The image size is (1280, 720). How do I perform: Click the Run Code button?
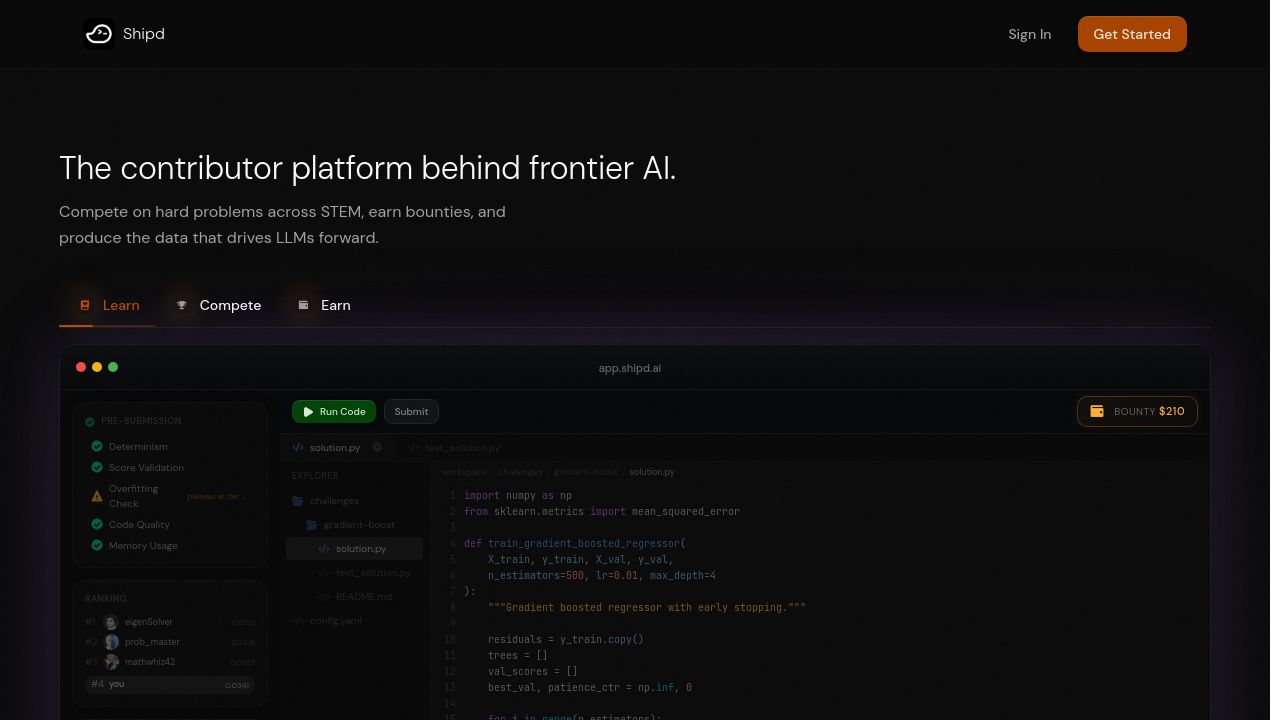coord(334,411)
